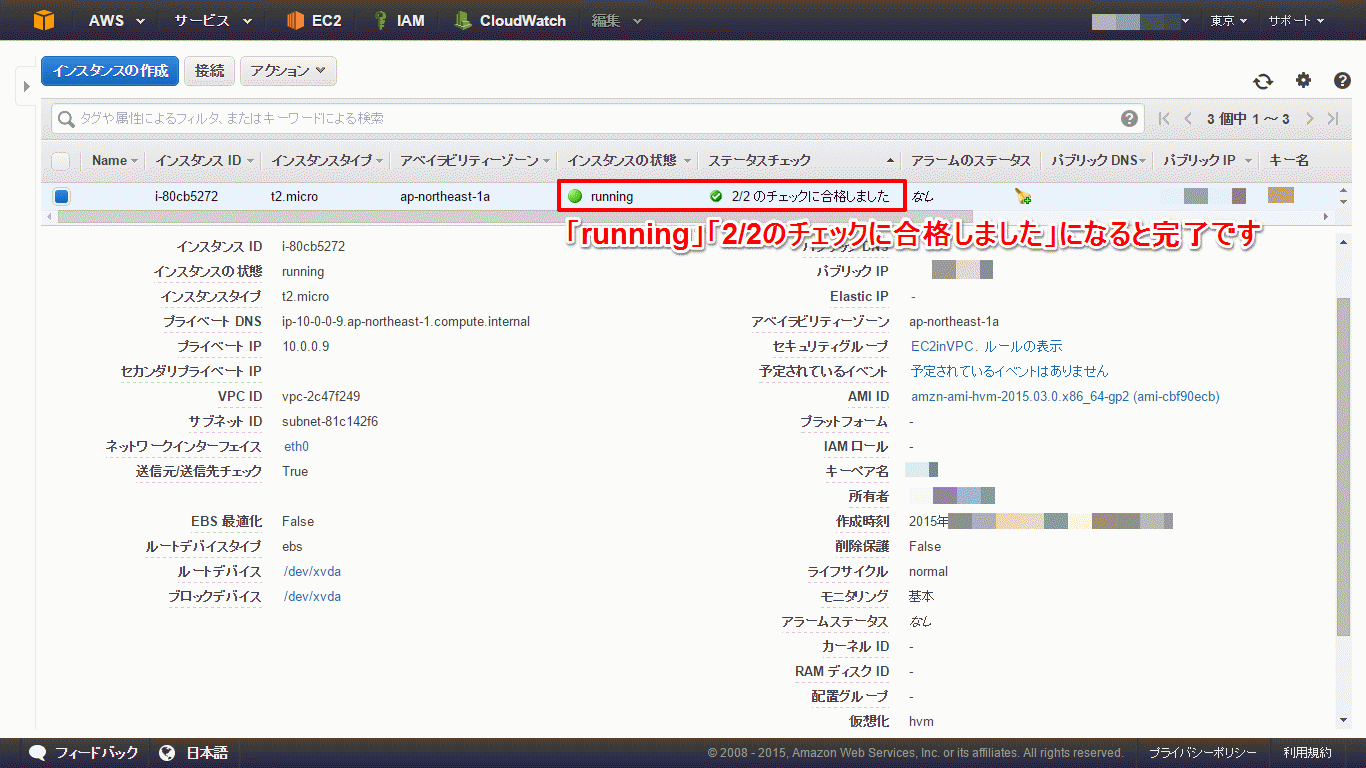Viewport: 1366px width, 768px height.
Task: Open the インスタンスタイプ column filter
Action: click(x=380, y=161)
